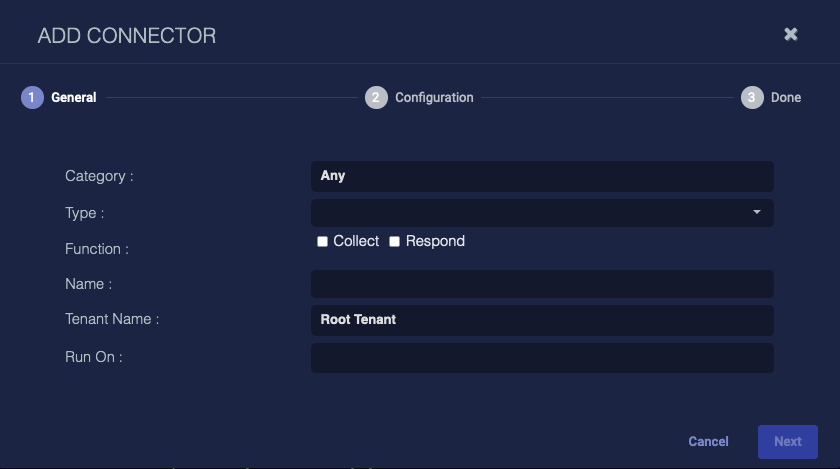This screenshot has width=840, height=469.
Task: Jump to the Done step label
Action: (x=786, y=98)
